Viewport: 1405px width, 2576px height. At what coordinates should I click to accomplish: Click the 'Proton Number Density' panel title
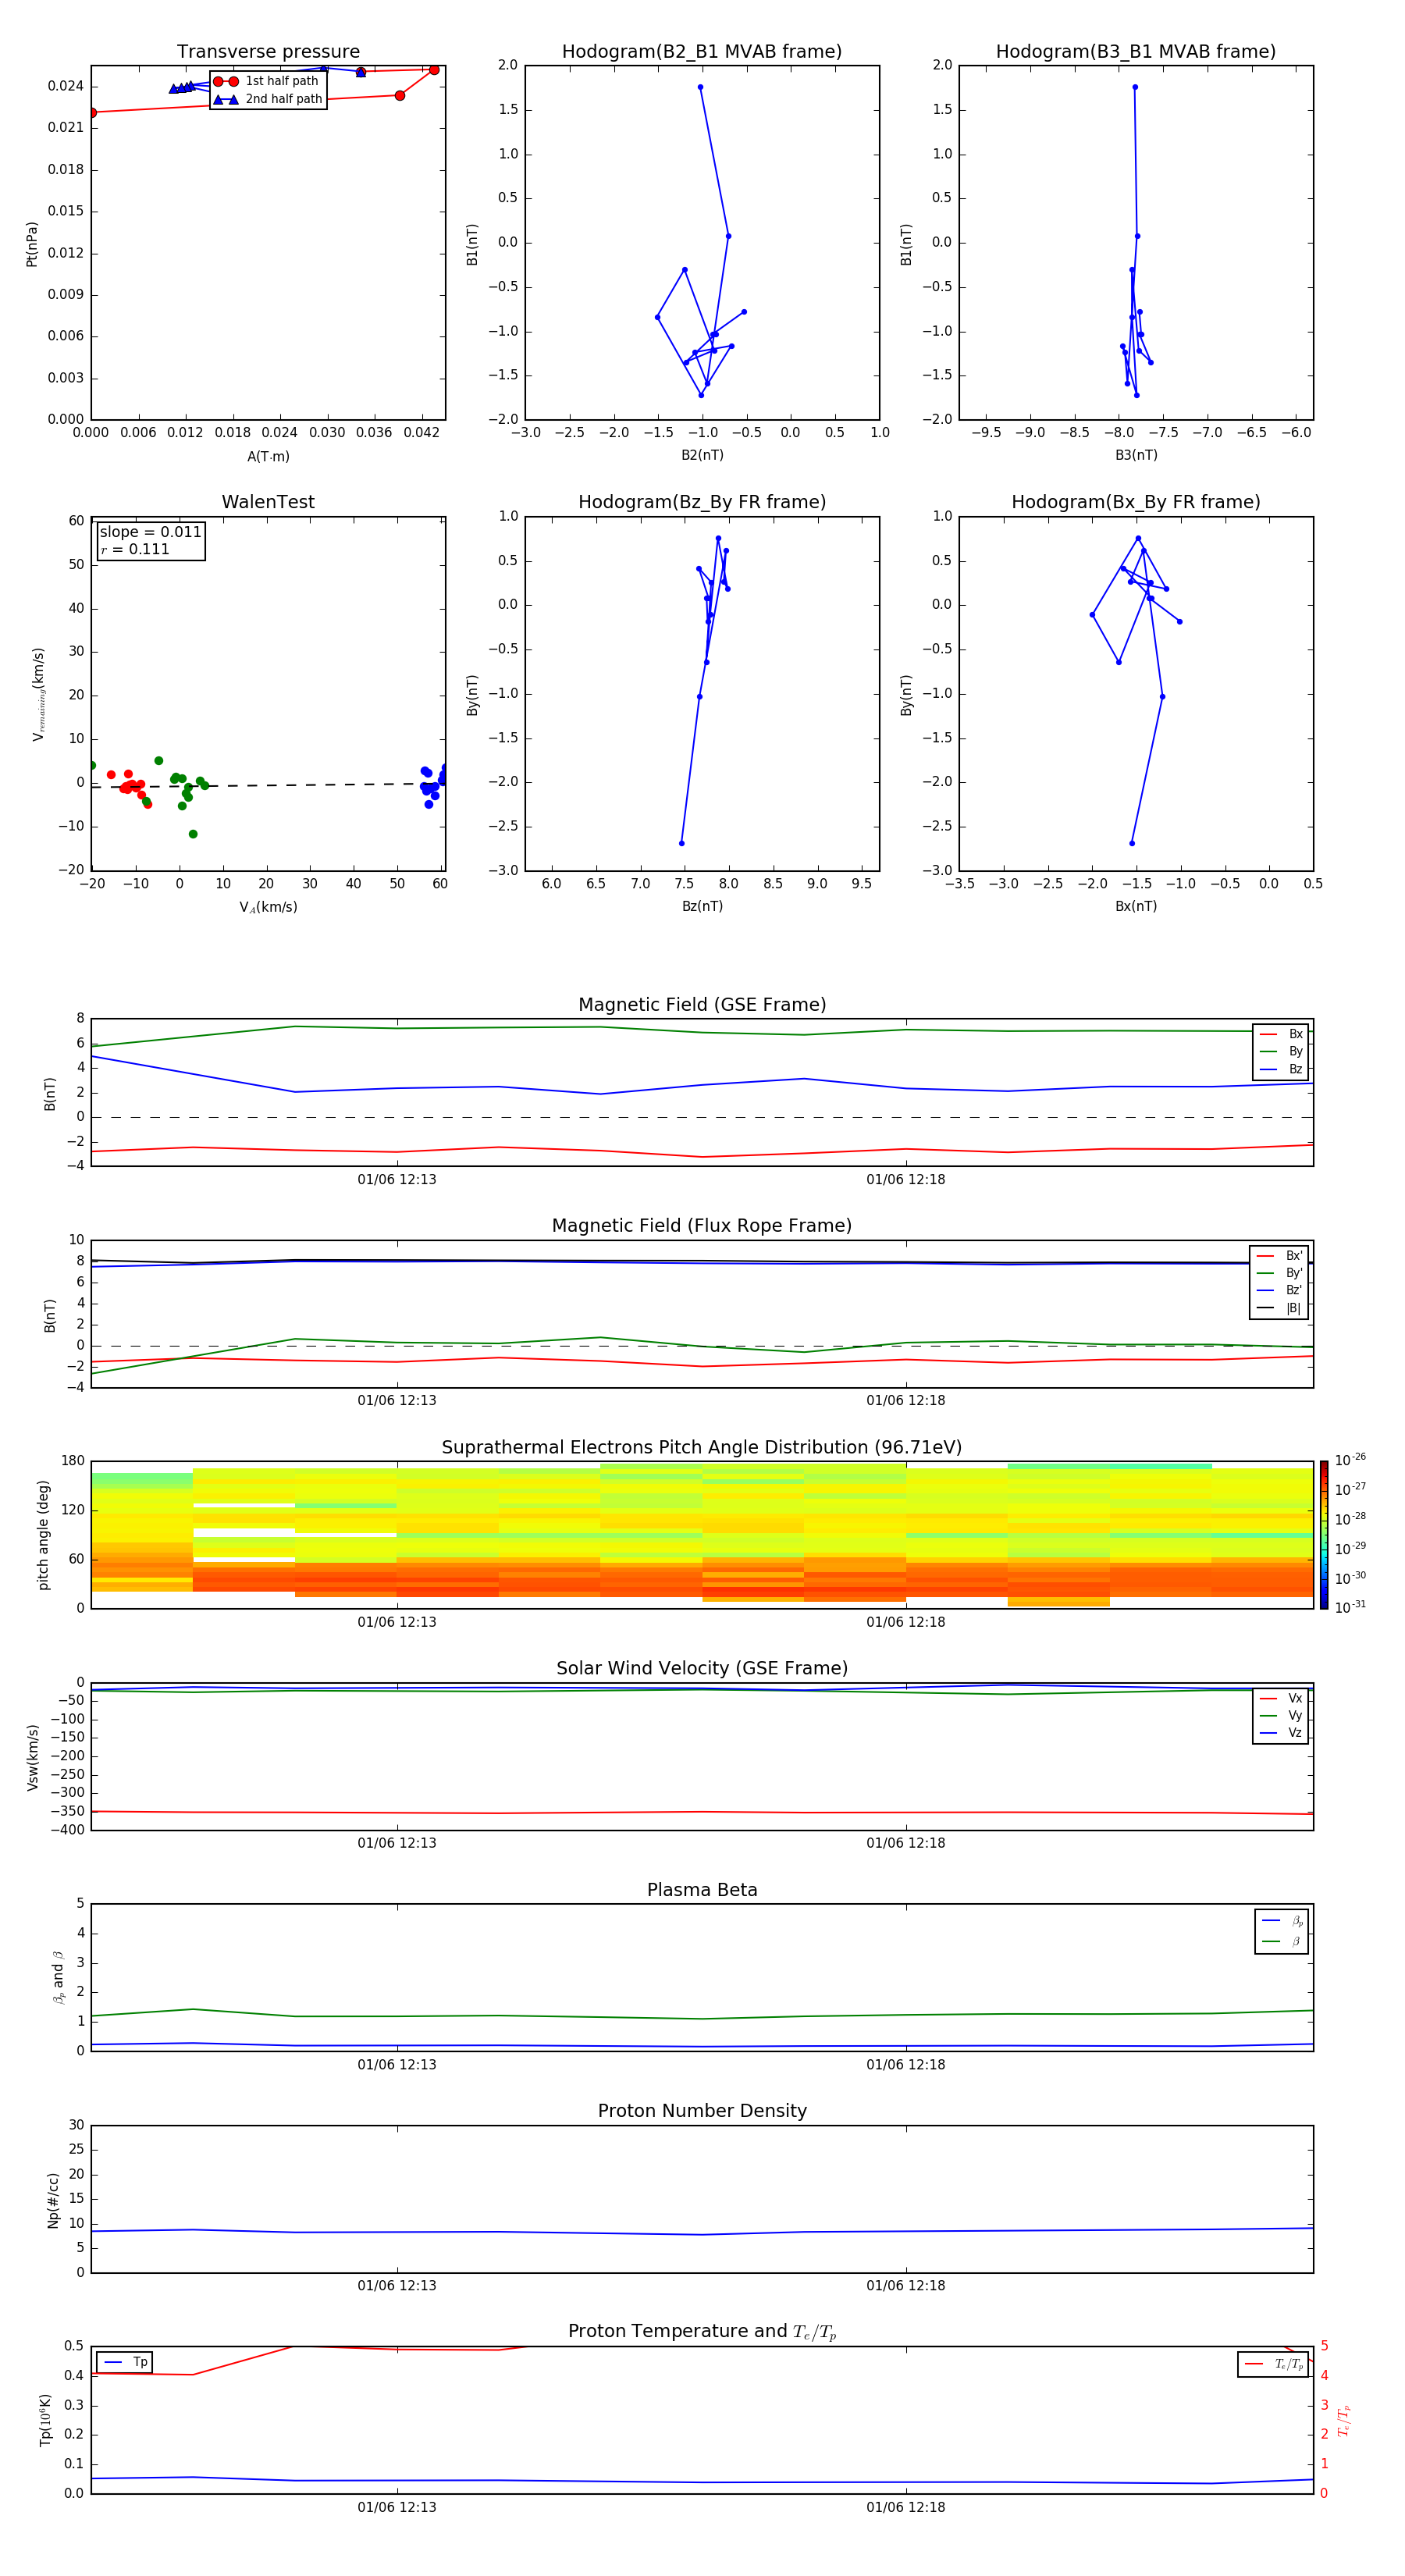[702, 2111]
